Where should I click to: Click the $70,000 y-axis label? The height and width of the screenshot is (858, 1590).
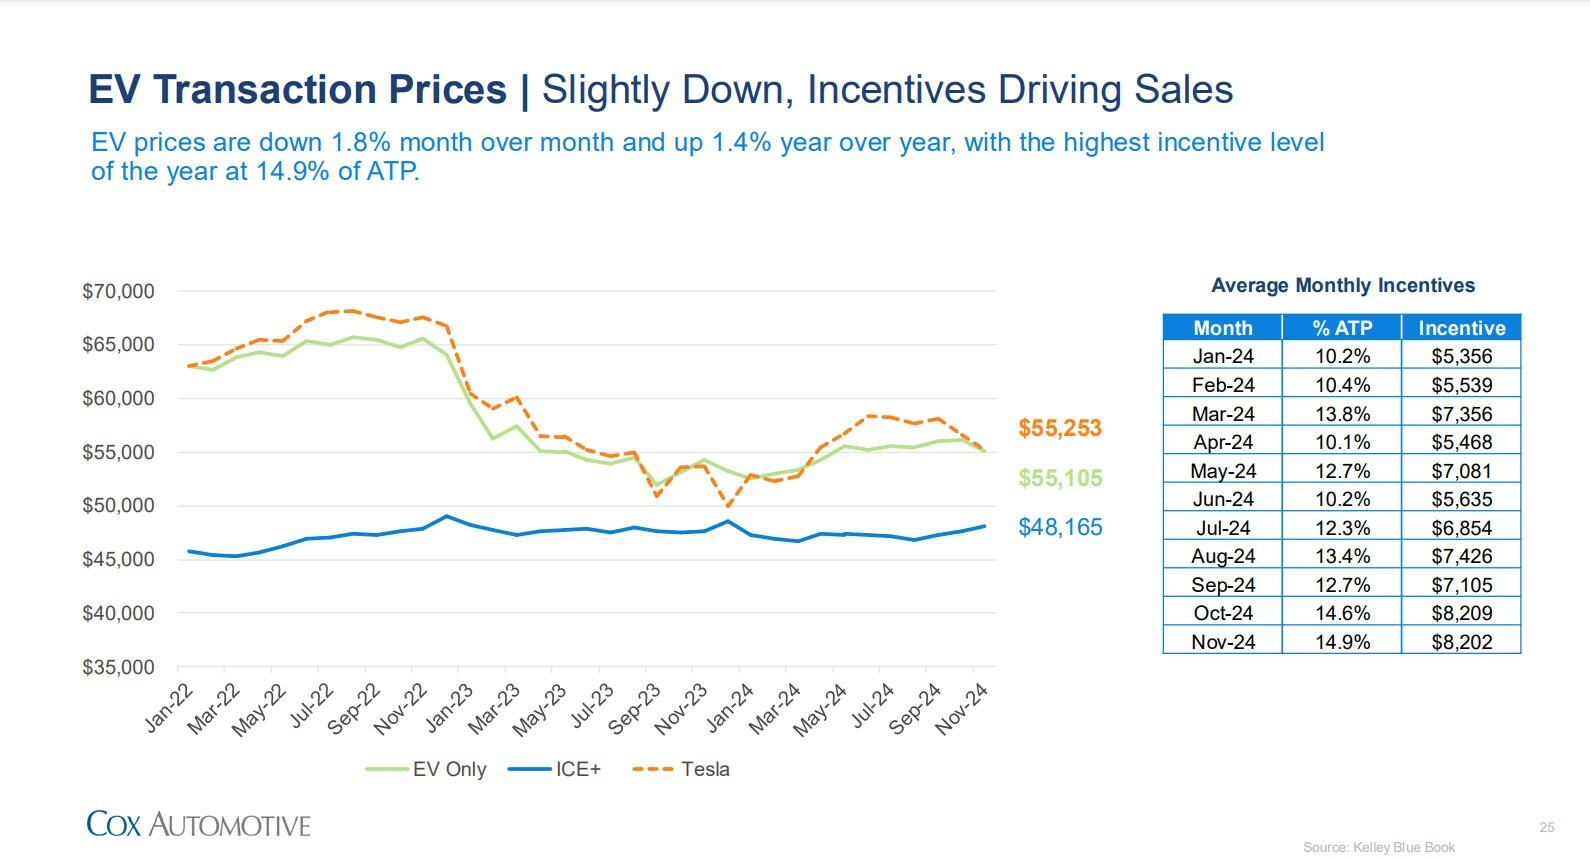(x=118, y=292)
